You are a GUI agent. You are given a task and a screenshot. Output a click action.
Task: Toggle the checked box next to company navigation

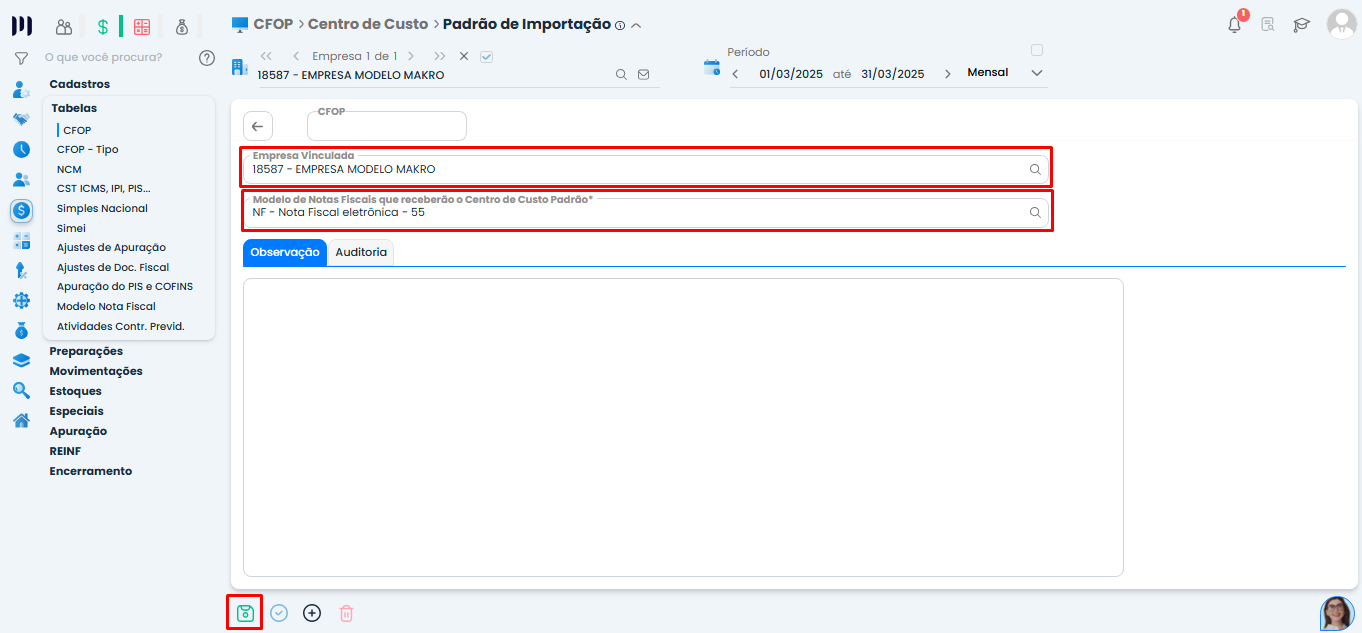tap(487, 57)
